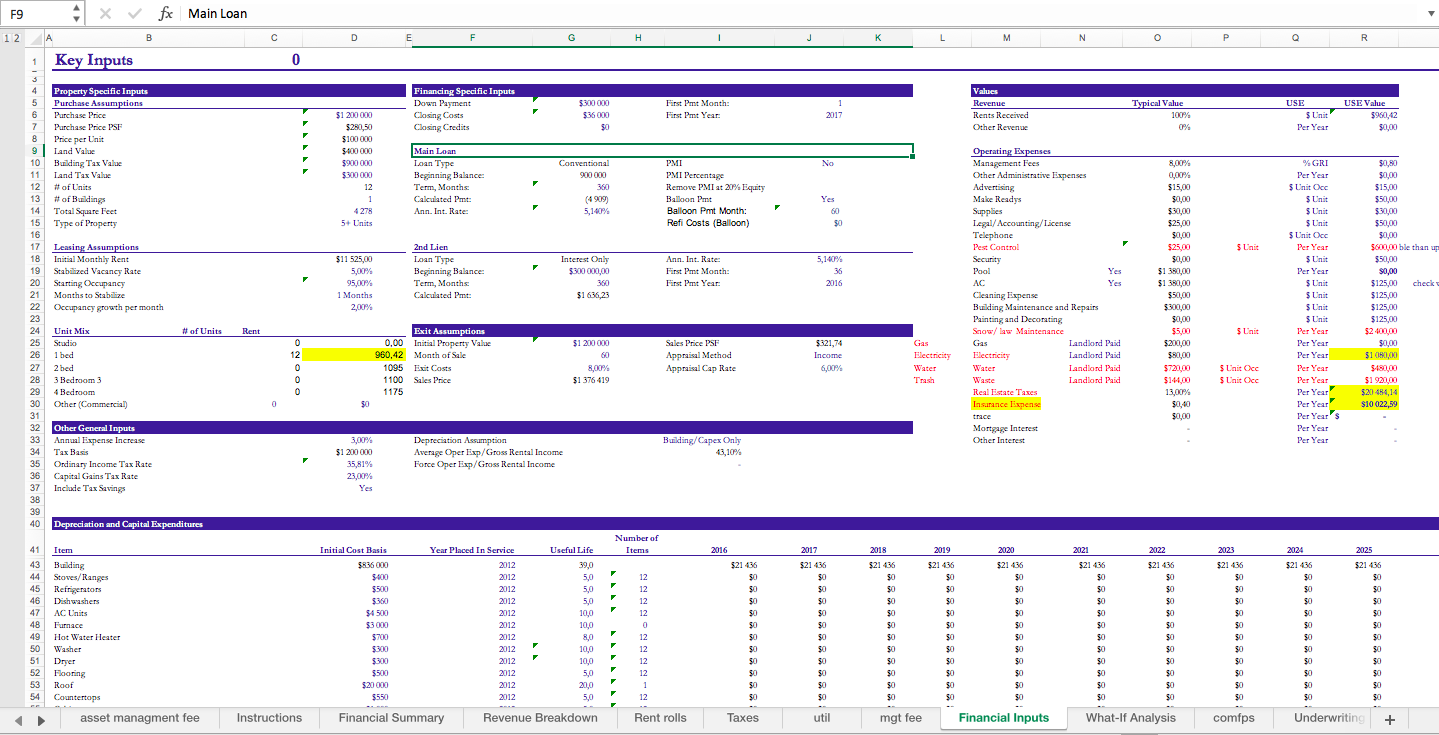The height and width of the screenshot is (735, 1439).
Task: Click the Enter checkmark icon in the formula bar
Action: pyautogui.click(x=133, y=13)
